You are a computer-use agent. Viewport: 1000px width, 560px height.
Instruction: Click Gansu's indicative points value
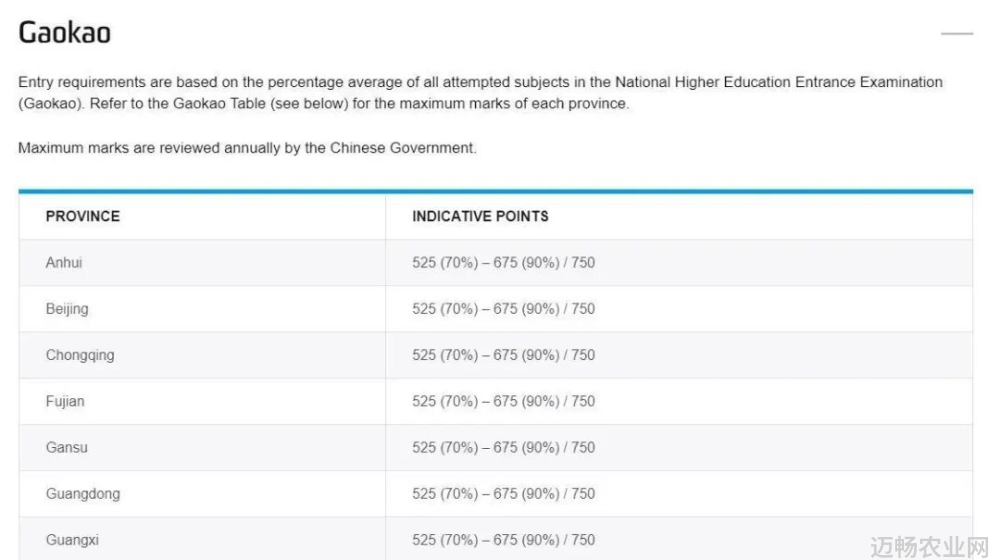click(503, 447)
